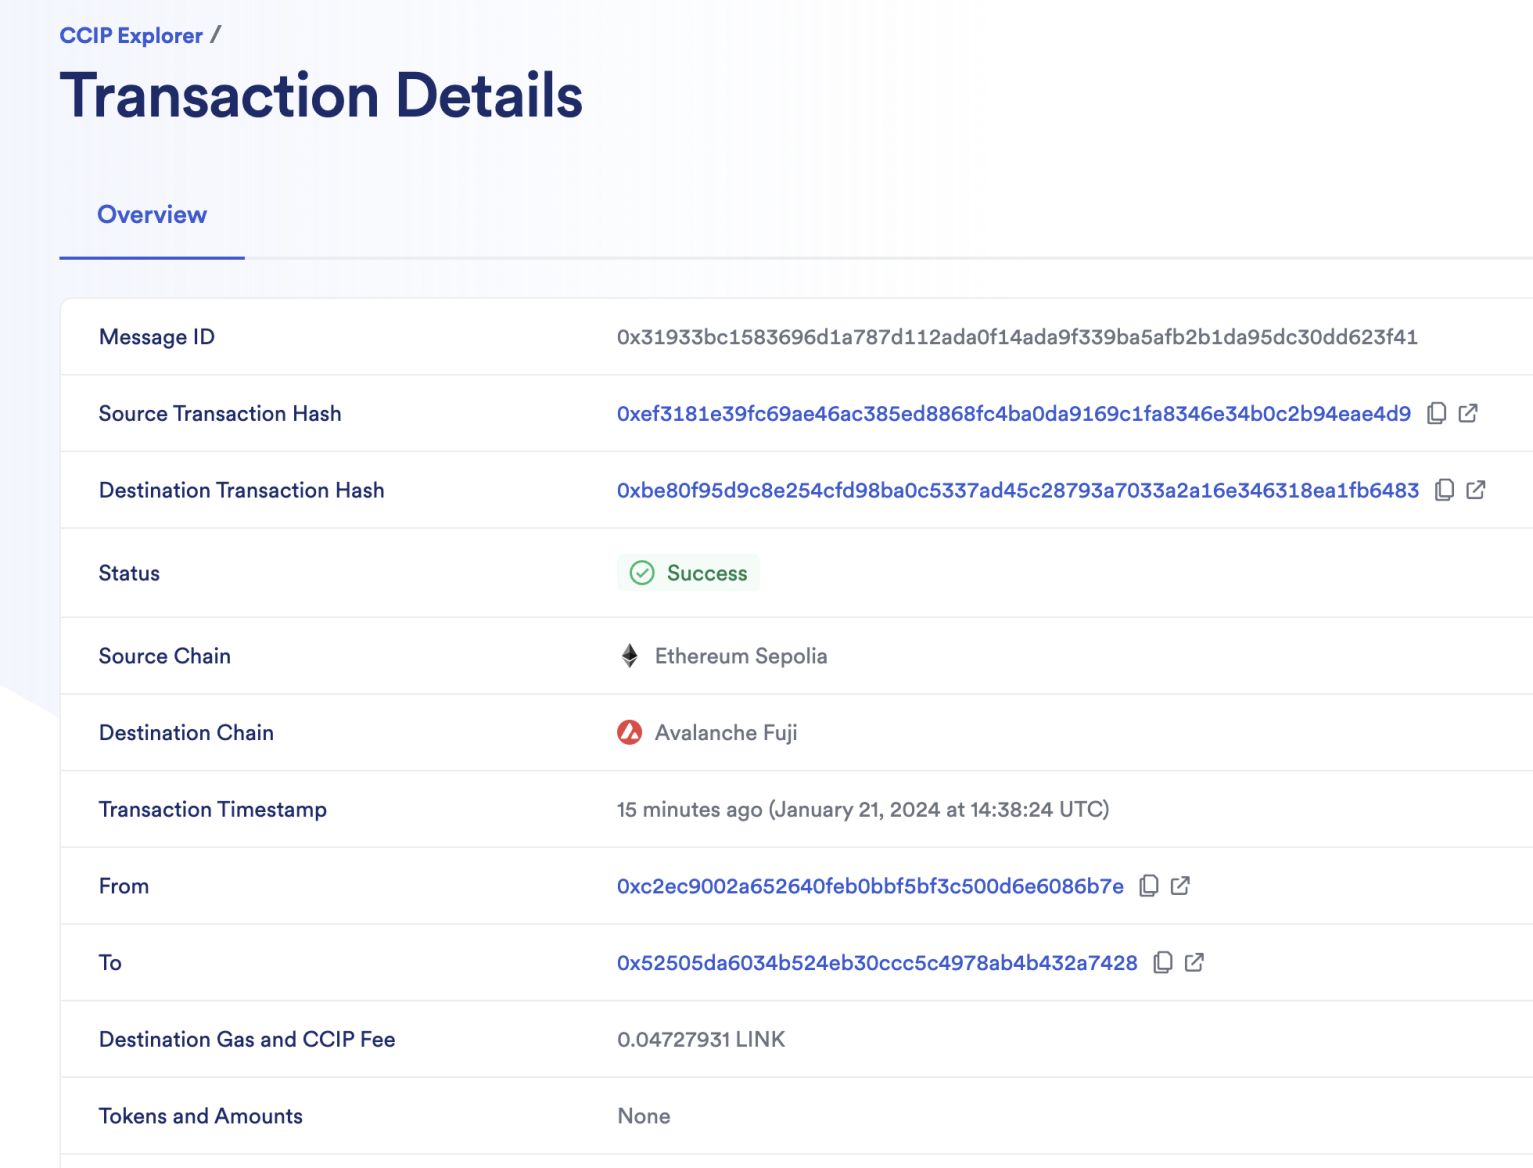Click the Transaction Details heading
Image resolution: width=1533 pixels, height=1168 pixels.
321,96
